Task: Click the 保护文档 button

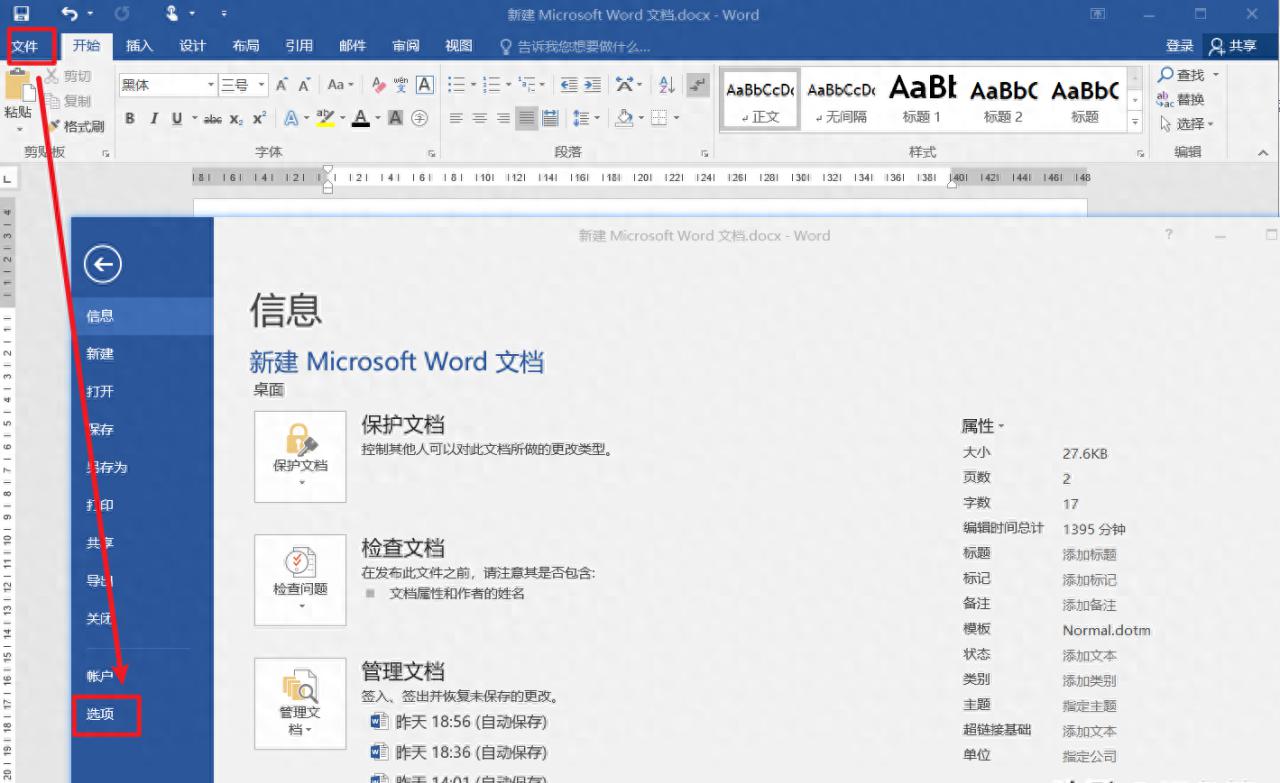Action: click(300, 456)
